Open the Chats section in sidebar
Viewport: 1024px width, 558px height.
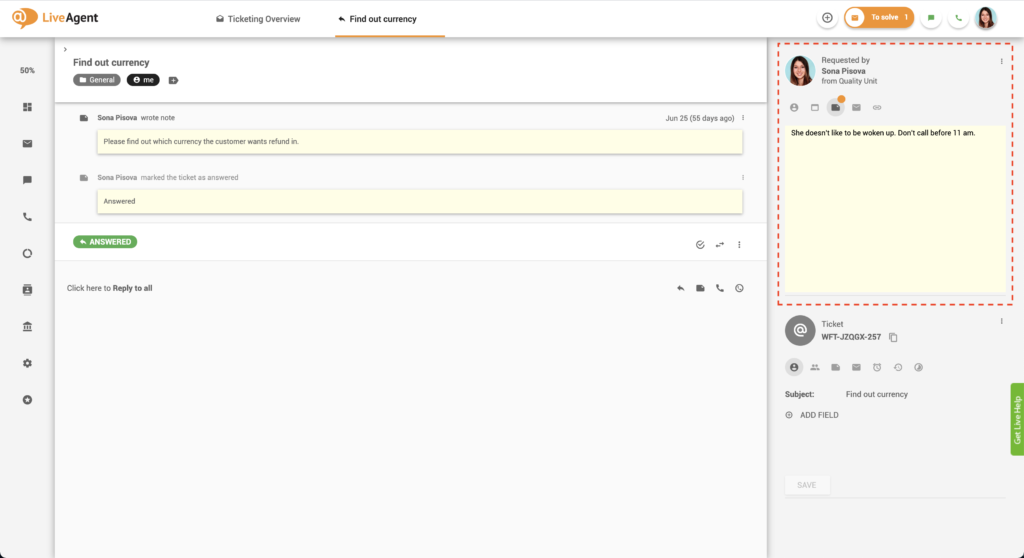coord(27,180)
